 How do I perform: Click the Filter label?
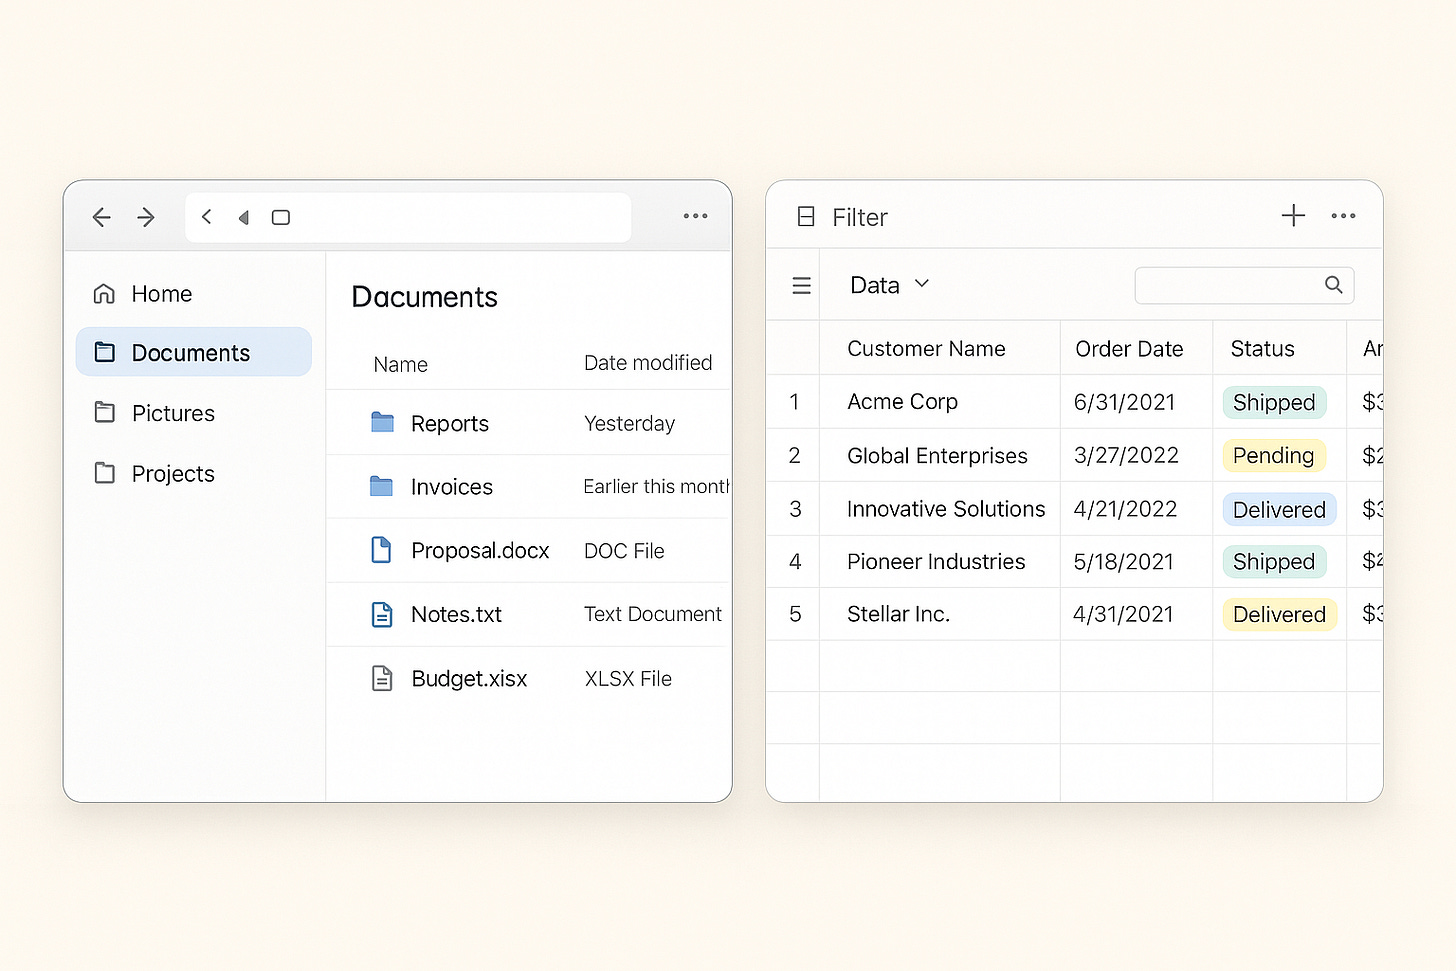[x=860, y=218]
